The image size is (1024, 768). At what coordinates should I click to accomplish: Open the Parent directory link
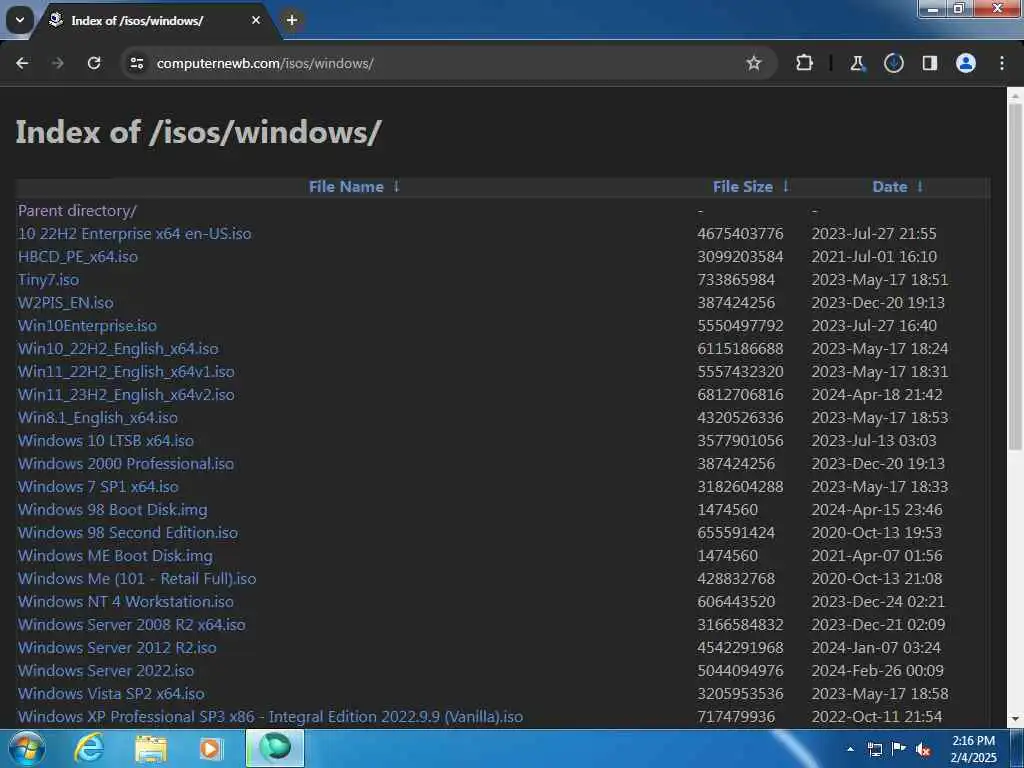click(x=77, y=211)
